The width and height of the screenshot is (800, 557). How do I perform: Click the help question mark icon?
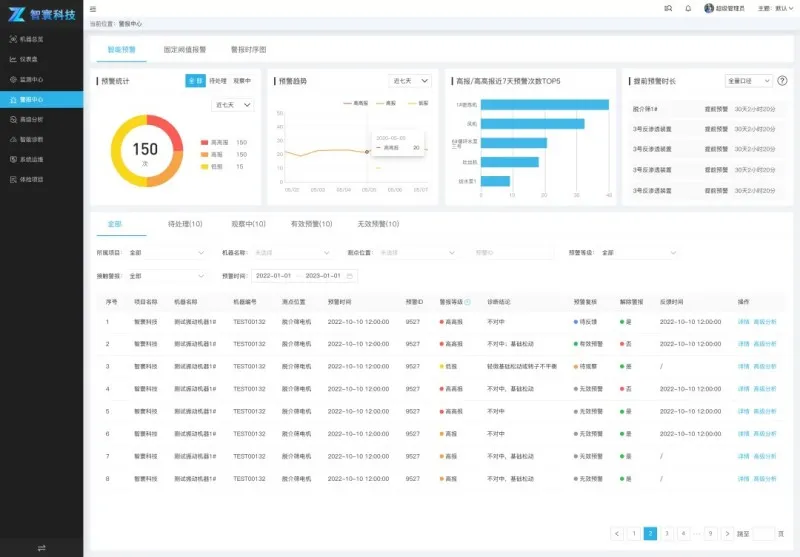tap(782, 80)
